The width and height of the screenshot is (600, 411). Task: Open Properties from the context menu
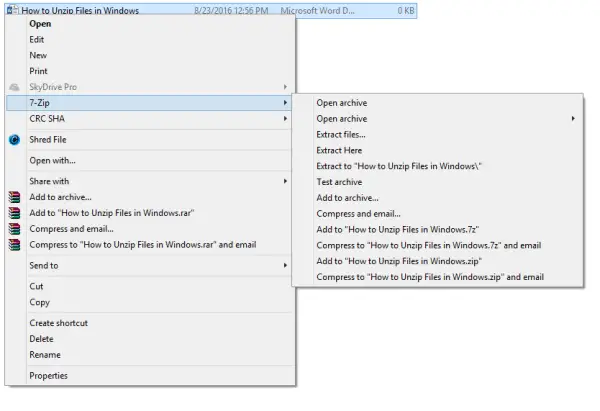coord(150,376)
